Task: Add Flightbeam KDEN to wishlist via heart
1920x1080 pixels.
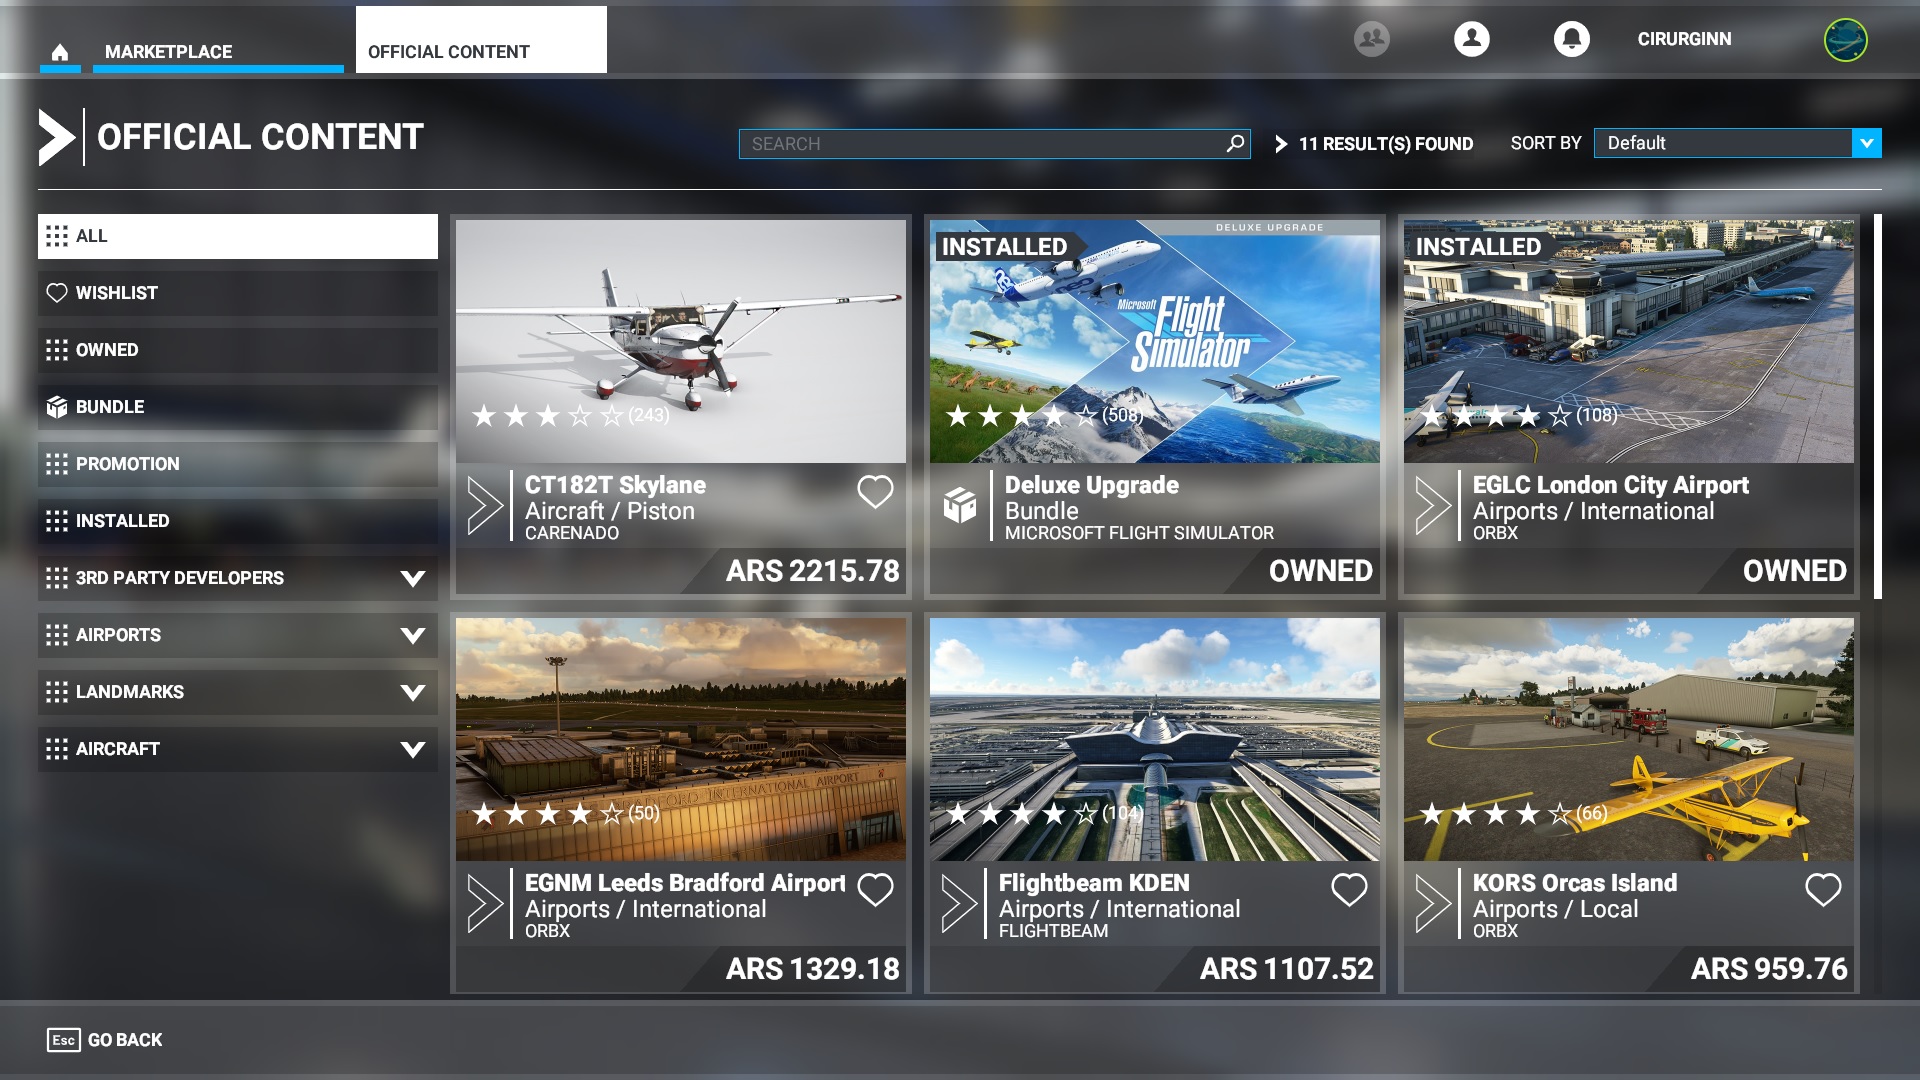Action: [x=1349, y=889]
